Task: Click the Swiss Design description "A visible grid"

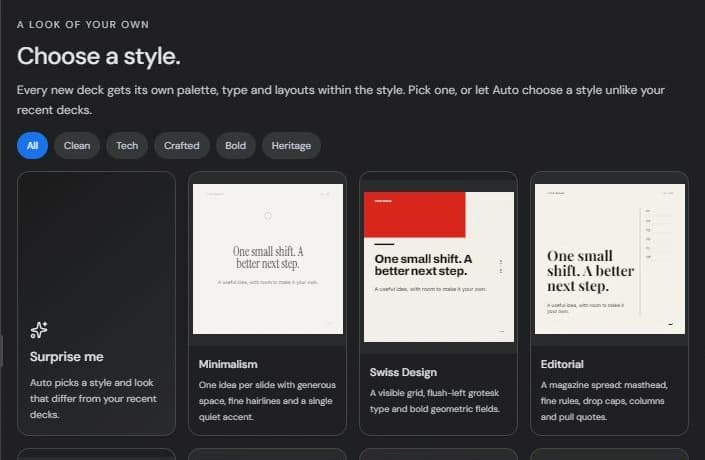Action: [x=435, y=401]
